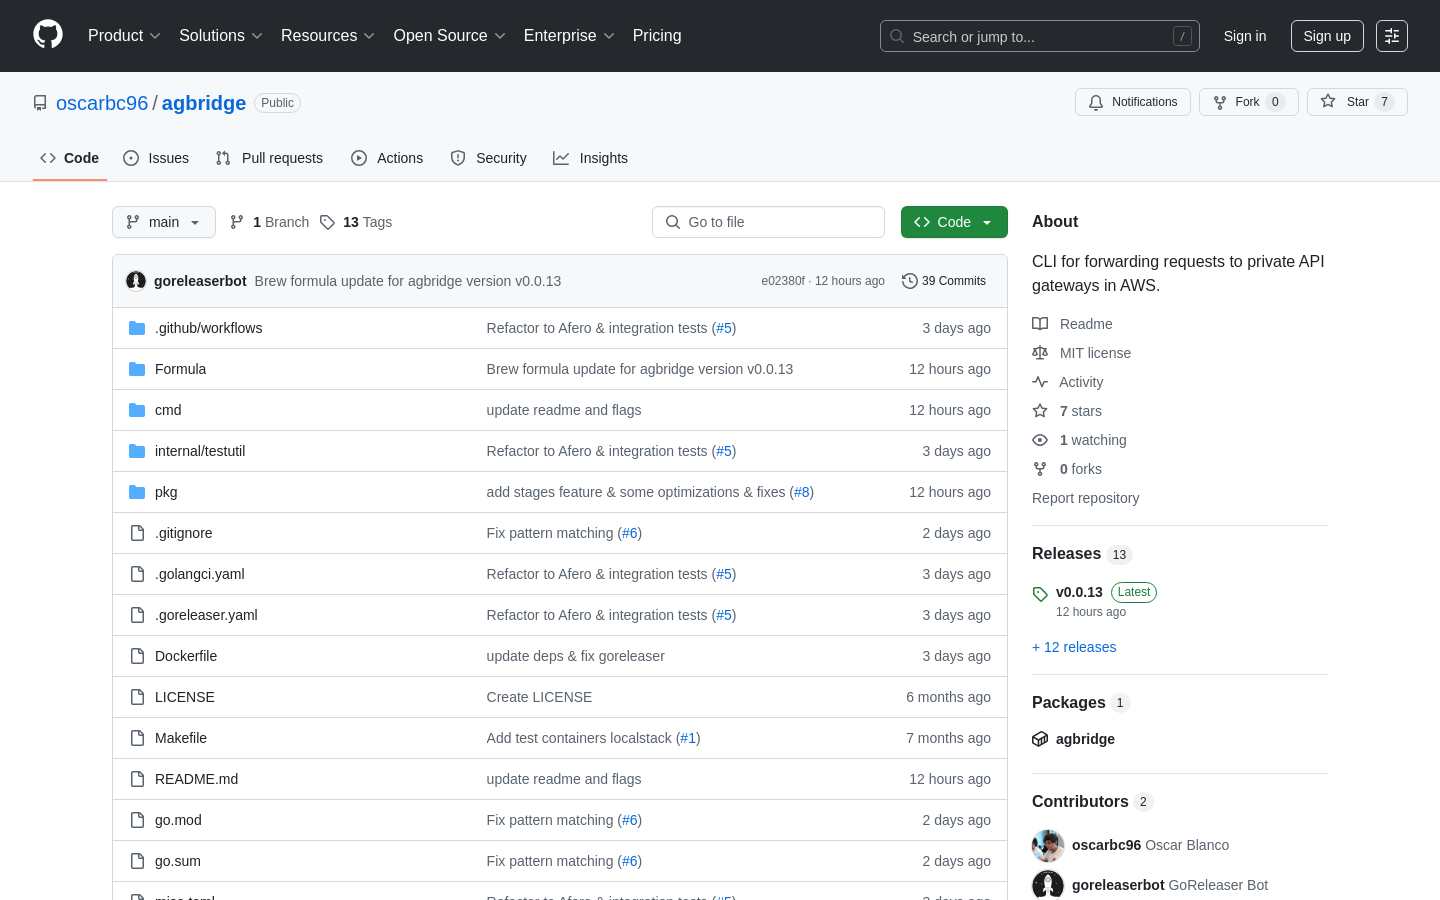Viewport: 1440px width, 900px height.
Task: Click the branch icon beside 1 Branch
Action: point(237,222)
